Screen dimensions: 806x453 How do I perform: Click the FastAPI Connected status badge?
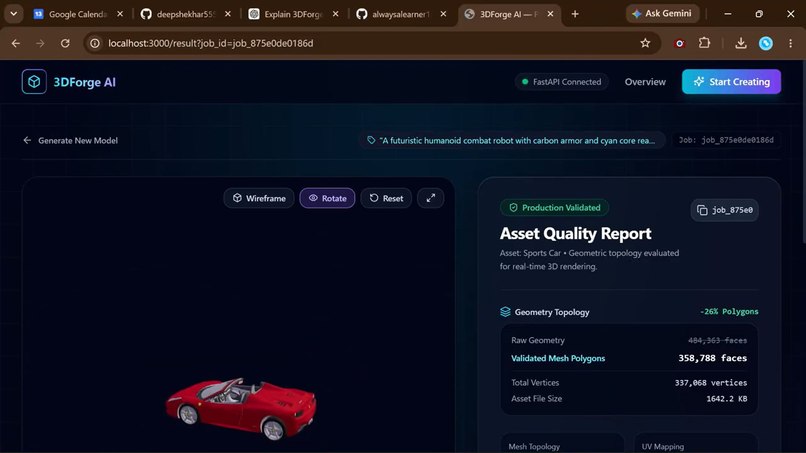coord(561,82)
